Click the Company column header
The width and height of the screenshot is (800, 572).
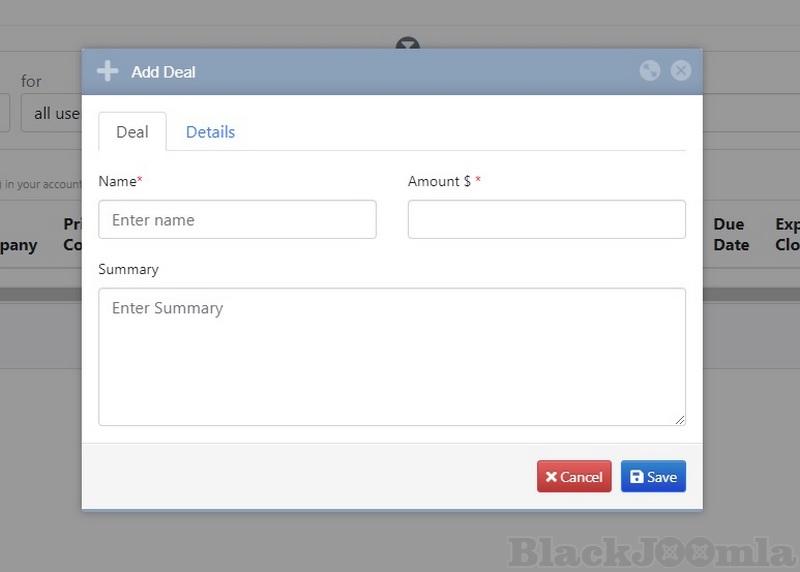pos(18,245)
